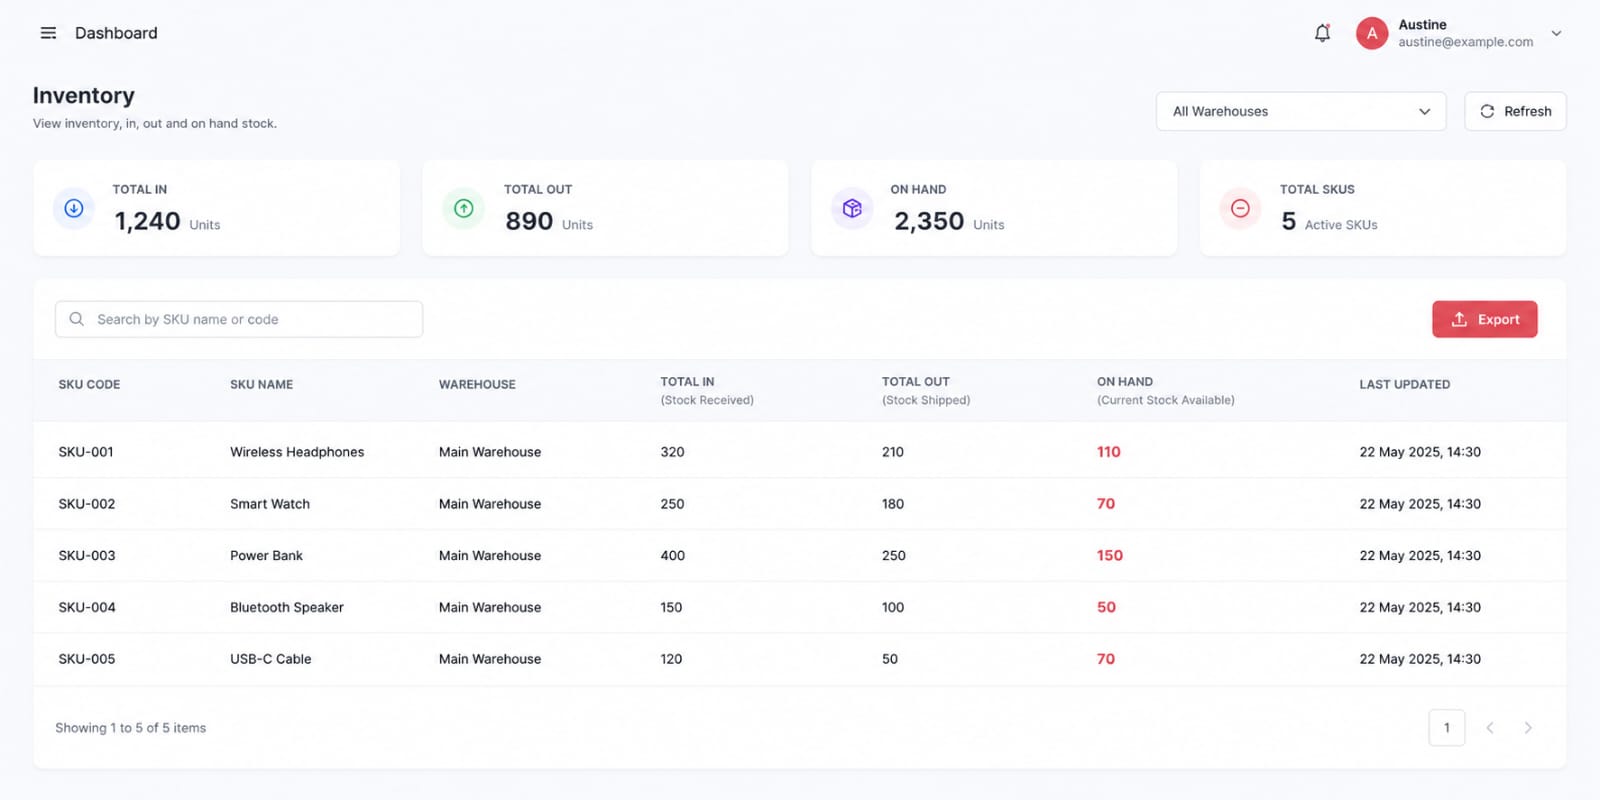This screenshot has width=1600, height=800.
Task: Sort by the SKU Code column header
Action: pos(89,384)
